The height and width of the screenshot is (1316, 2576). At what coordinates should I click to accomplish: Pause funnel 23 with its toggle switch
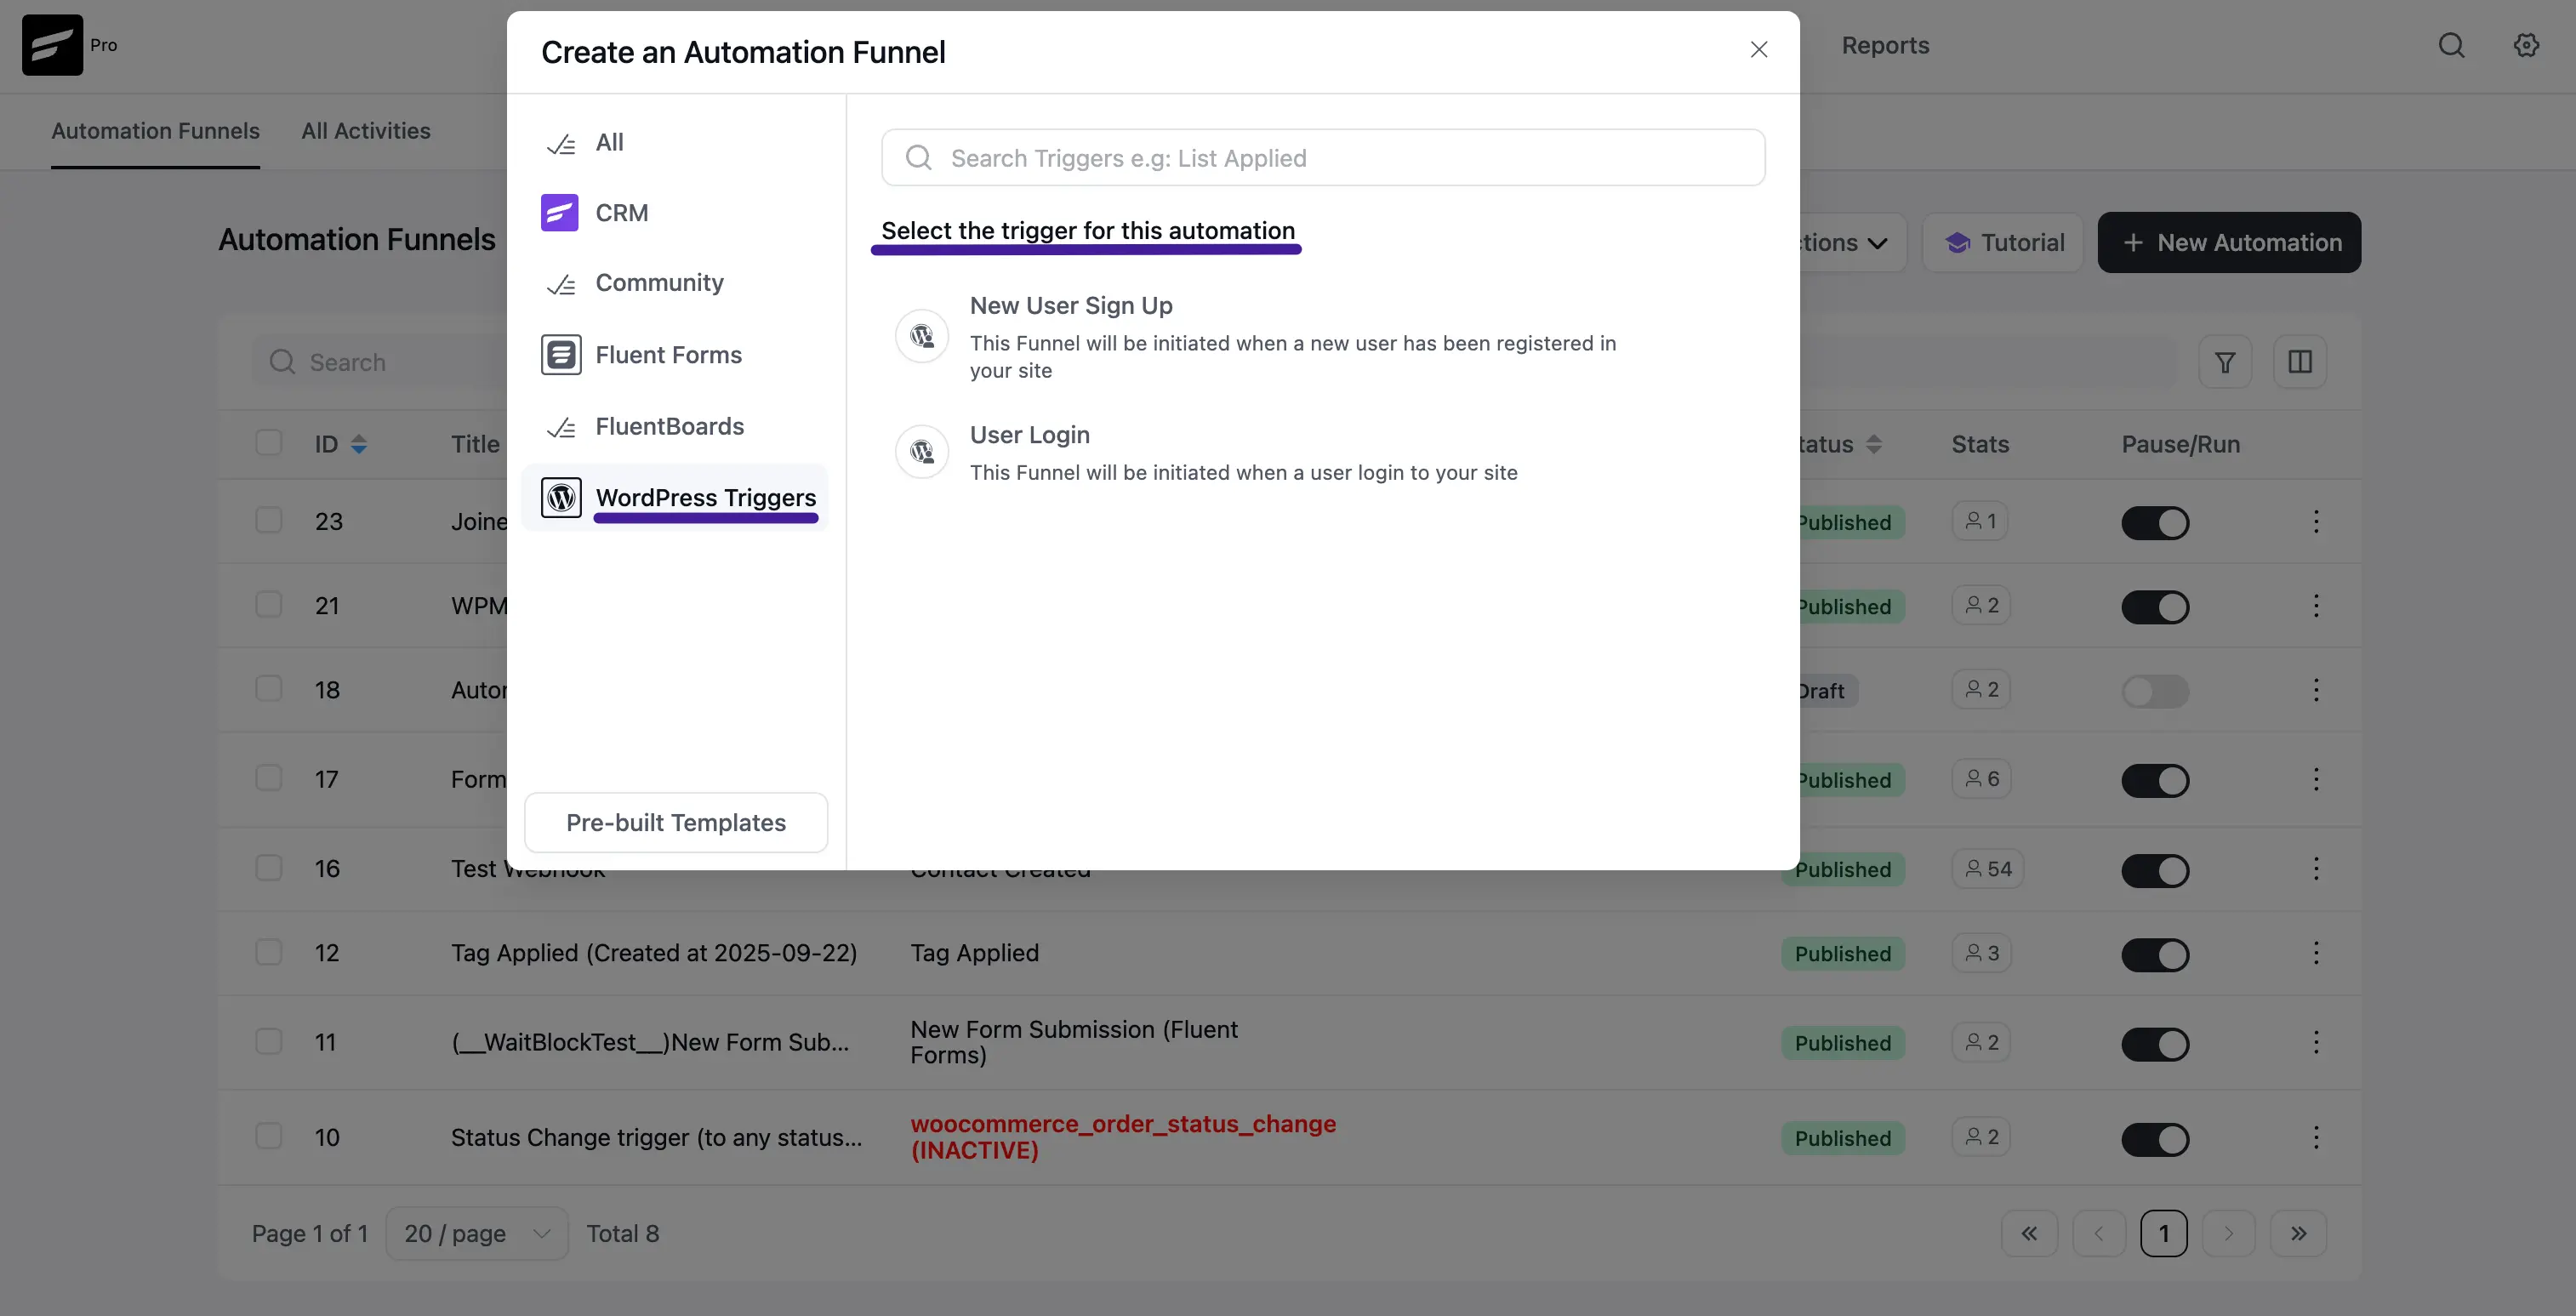click(2155, 523)
